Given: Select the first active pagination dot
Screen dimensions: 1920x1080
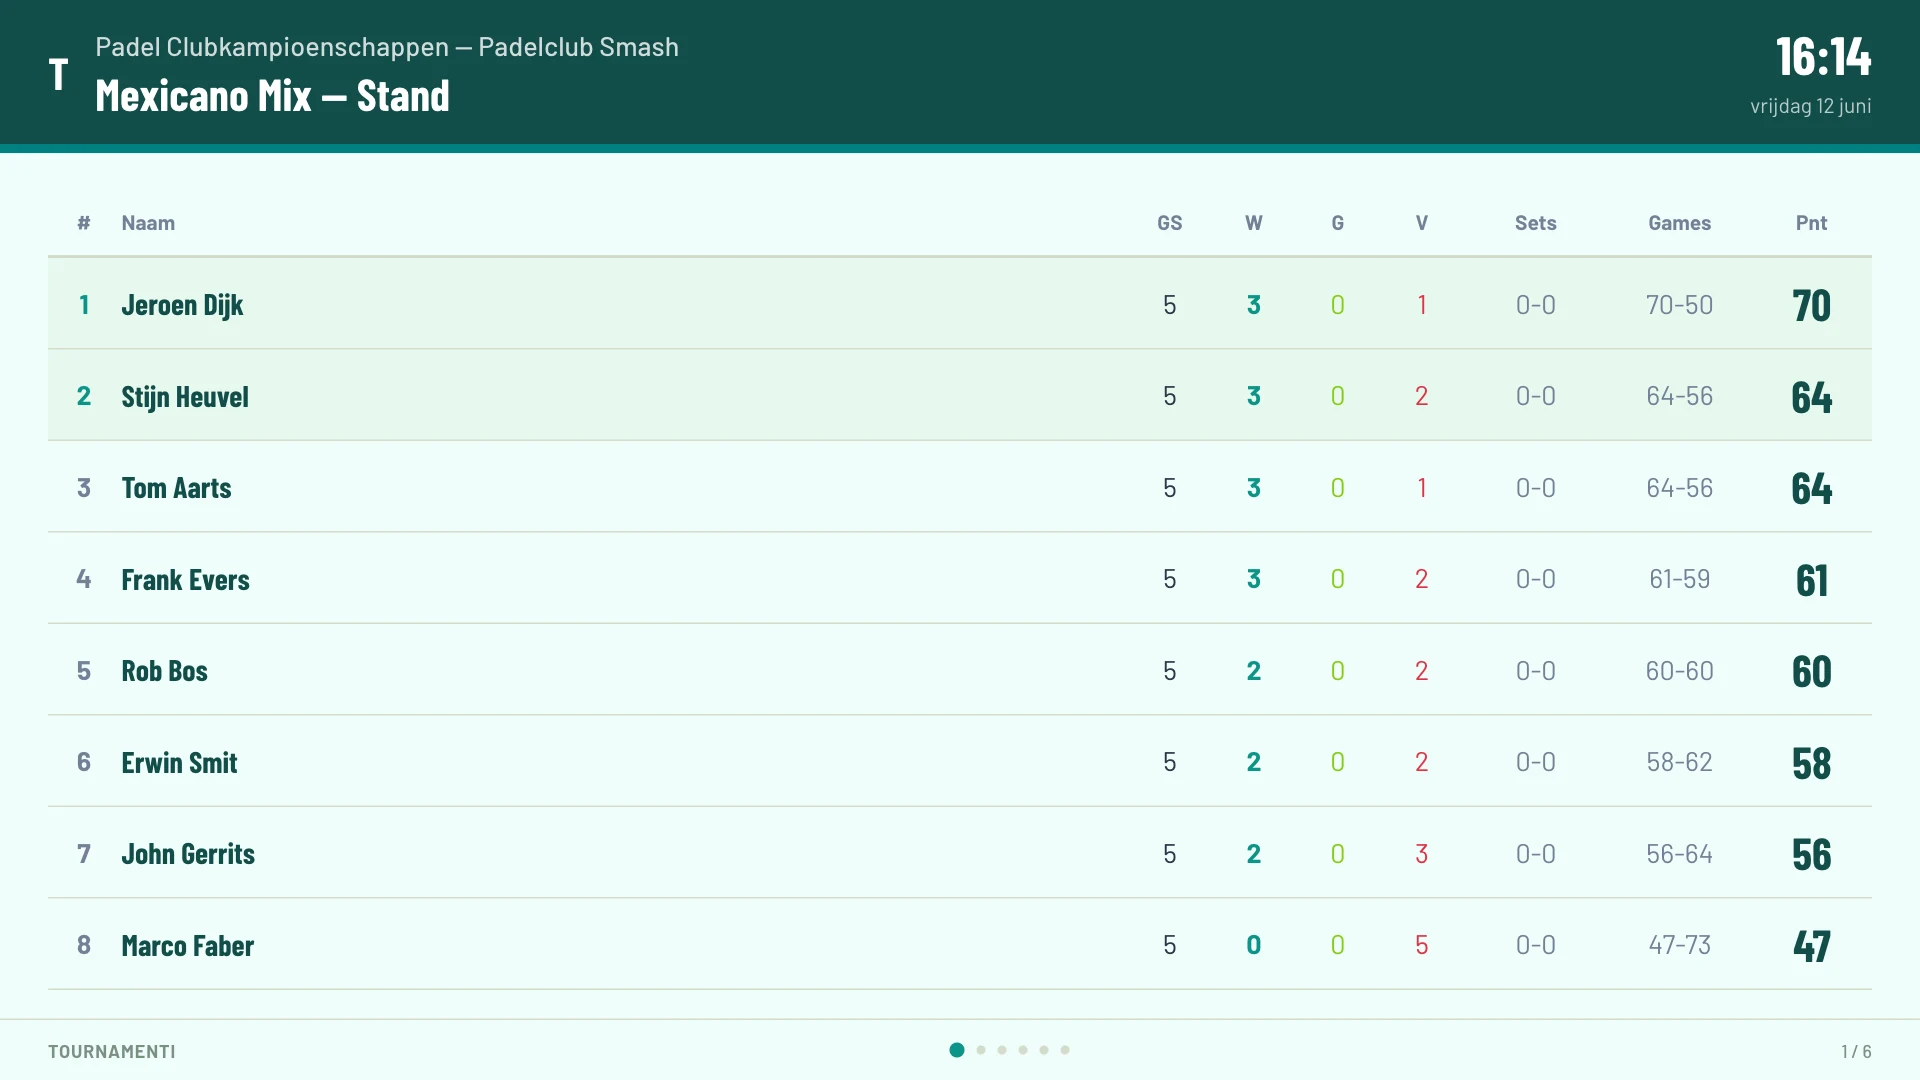Looking at the screenshot, I should (957, 1050).
